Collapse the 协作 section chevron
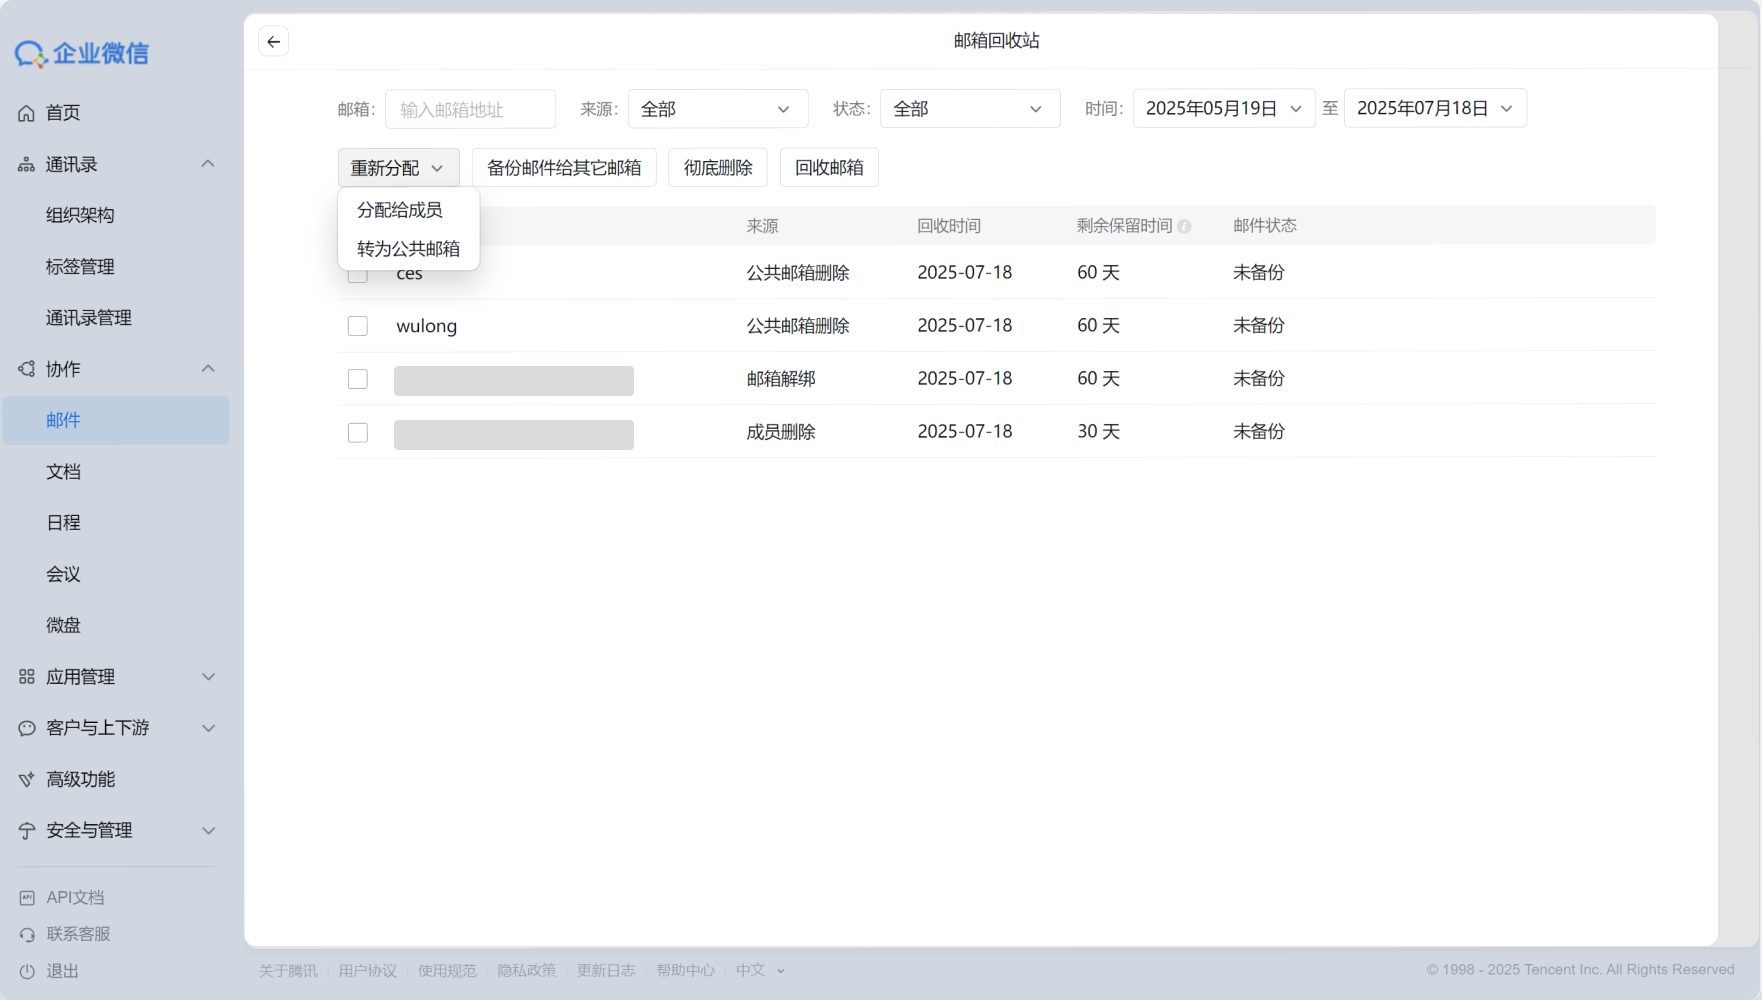 tap(208, 369)
